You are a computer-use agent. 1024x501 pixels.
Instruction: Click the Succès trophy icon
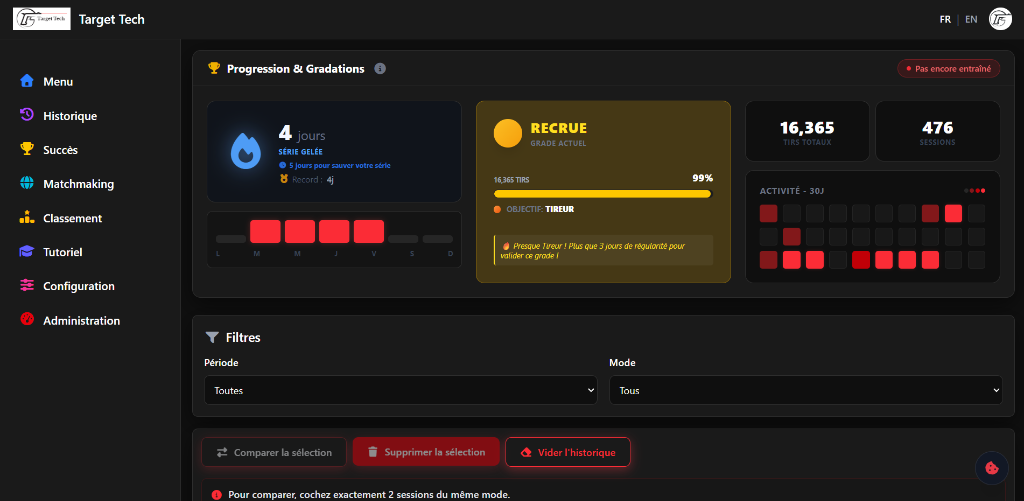[27, 149]
